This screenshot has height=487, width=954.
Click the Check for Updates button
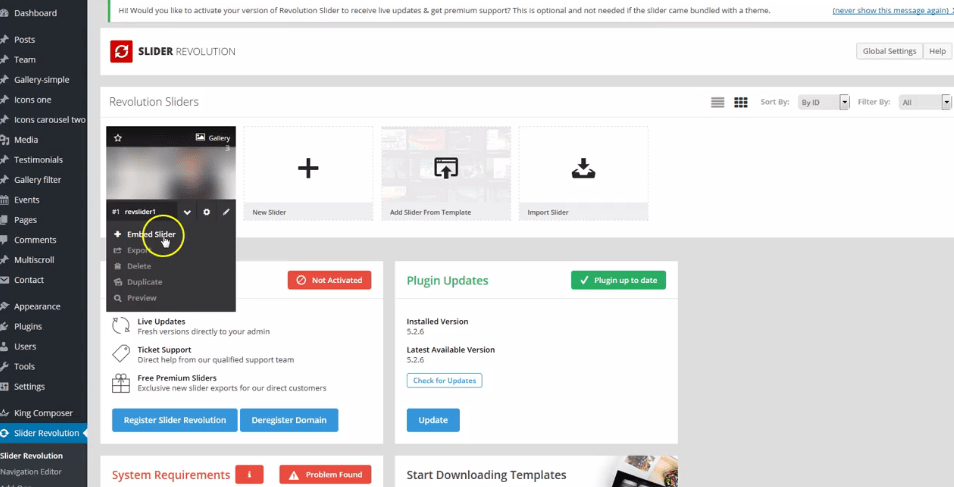click(444, 381)
